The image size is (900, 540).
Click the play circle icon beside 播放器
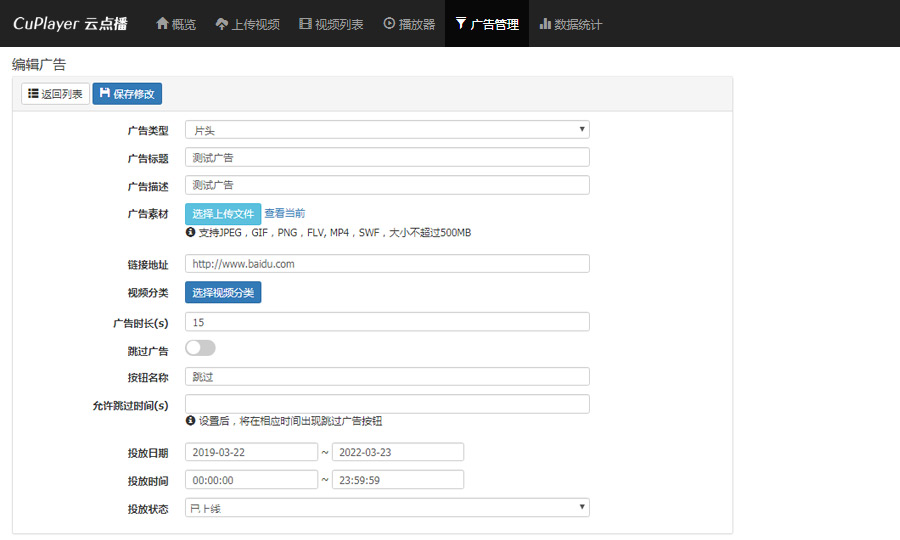point(389,24)
